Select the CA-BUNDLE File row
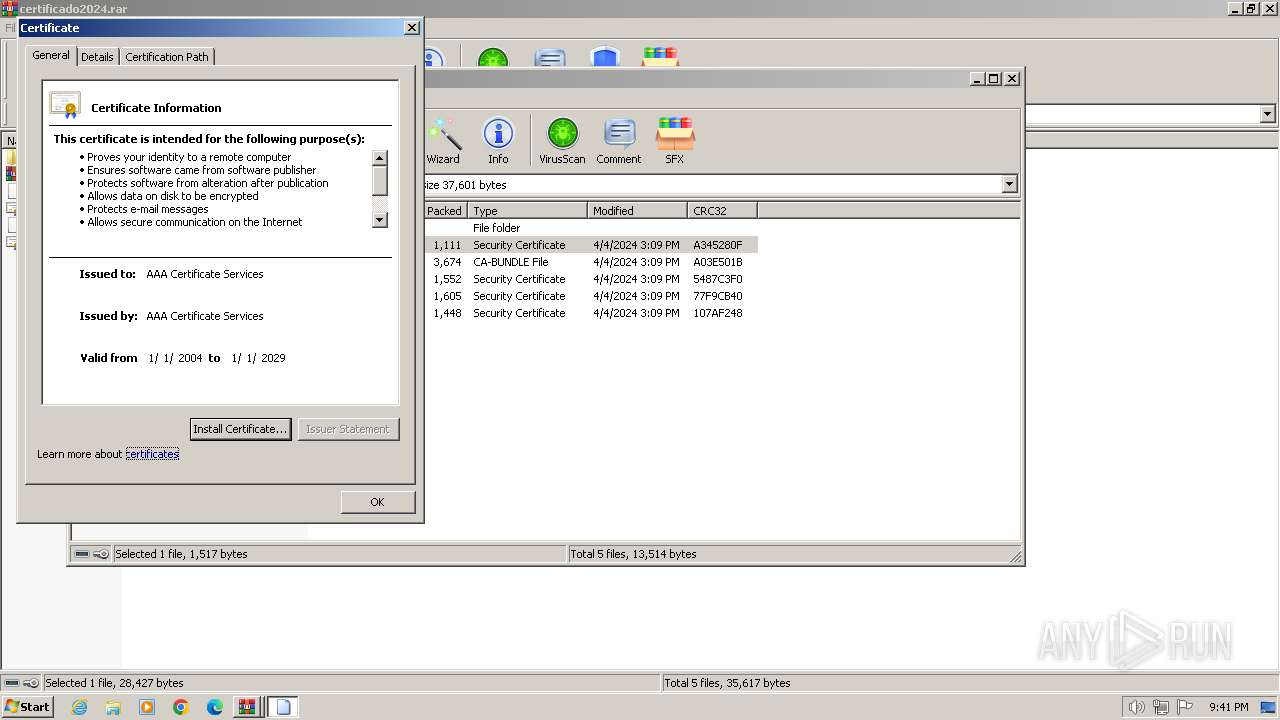Image resolution: width=1280 pixels, height=720 pixels. pos(590,262)
